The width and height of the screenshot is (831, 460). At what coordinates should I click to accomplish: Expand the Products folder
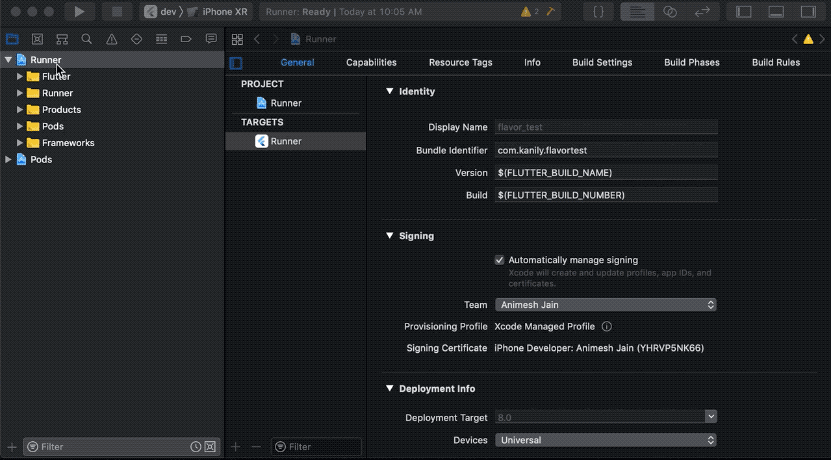[20, 110]
